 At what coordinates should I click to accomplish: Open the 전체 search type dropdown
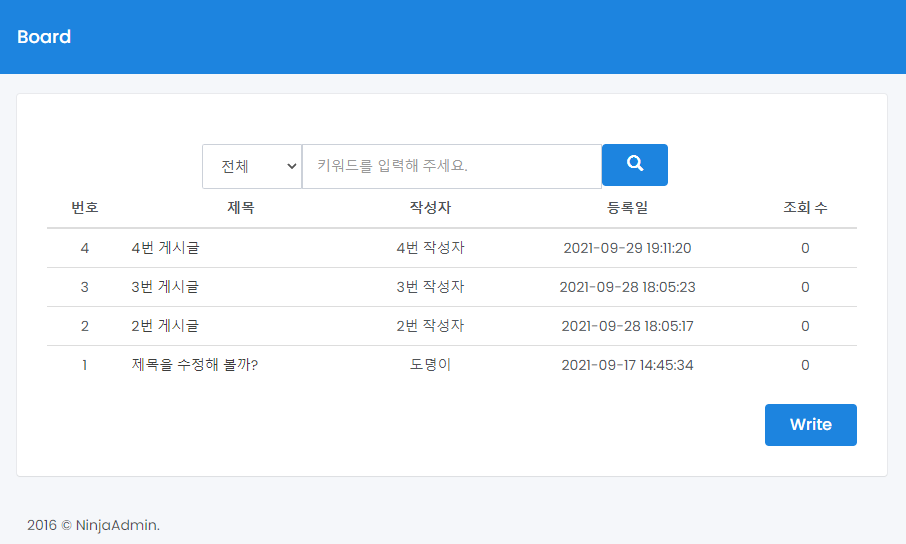(252, 166)
